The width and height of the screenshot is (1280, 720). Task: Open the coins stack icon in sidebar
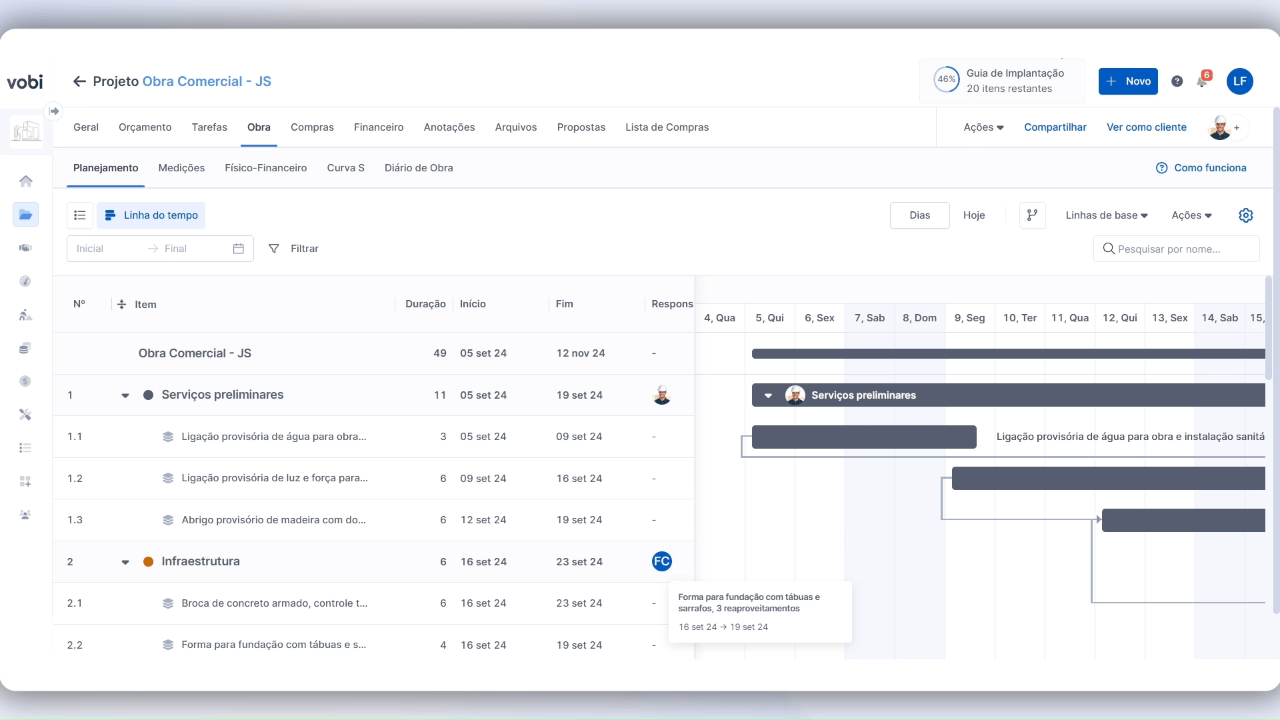(x=26, y=348)
